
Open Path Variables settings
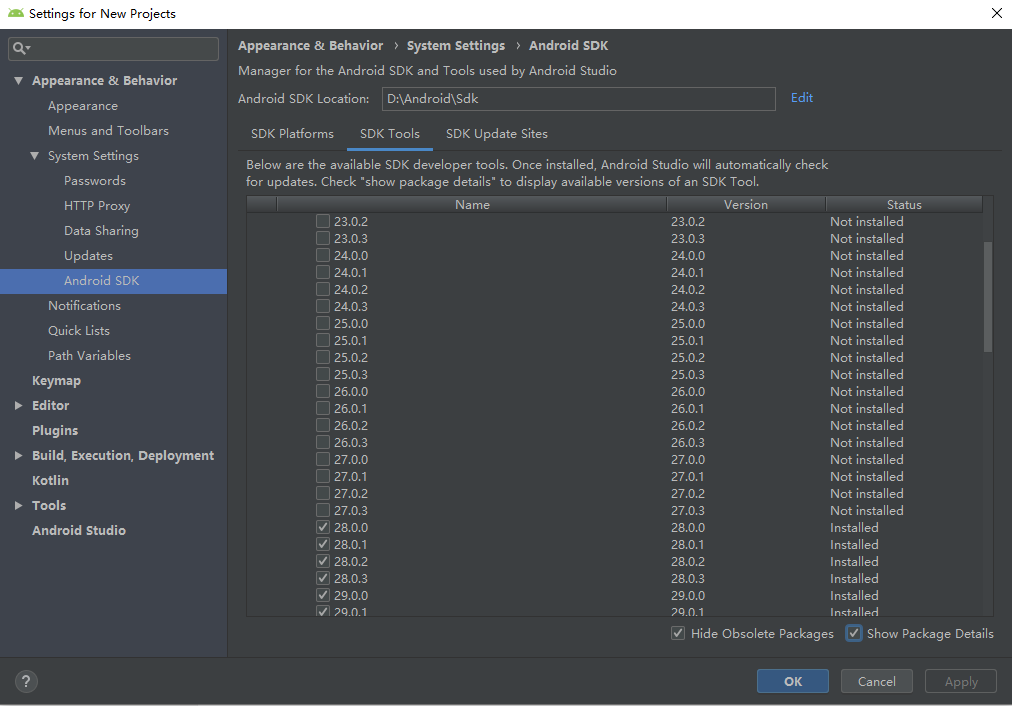tap(89, 356)
